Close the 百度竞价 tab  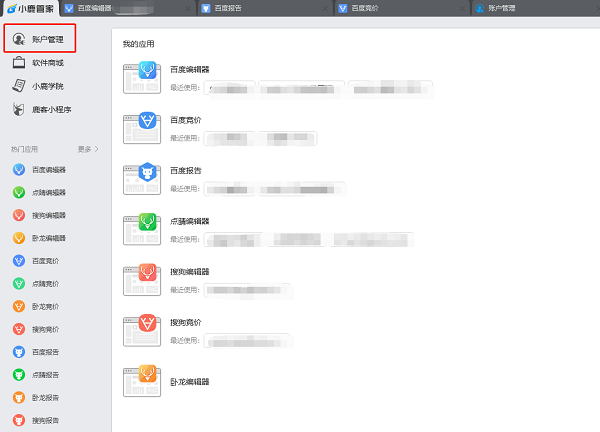(462, 8)
